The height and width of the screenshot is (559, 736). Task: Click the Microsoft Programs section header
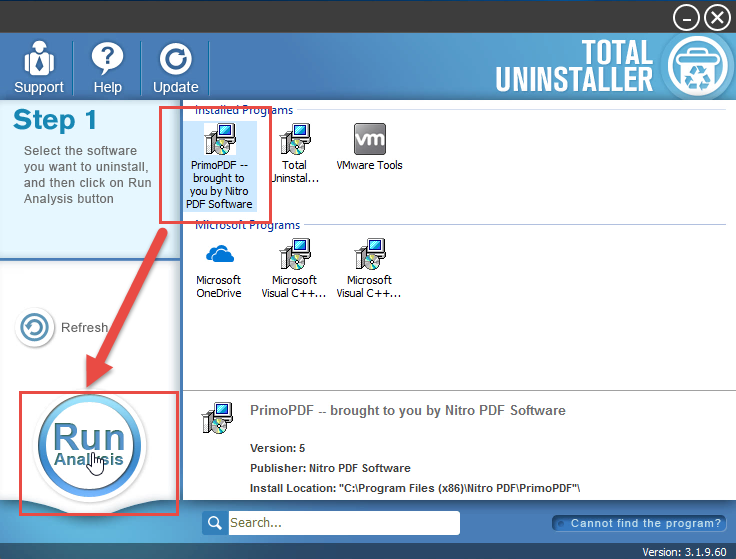247,225
